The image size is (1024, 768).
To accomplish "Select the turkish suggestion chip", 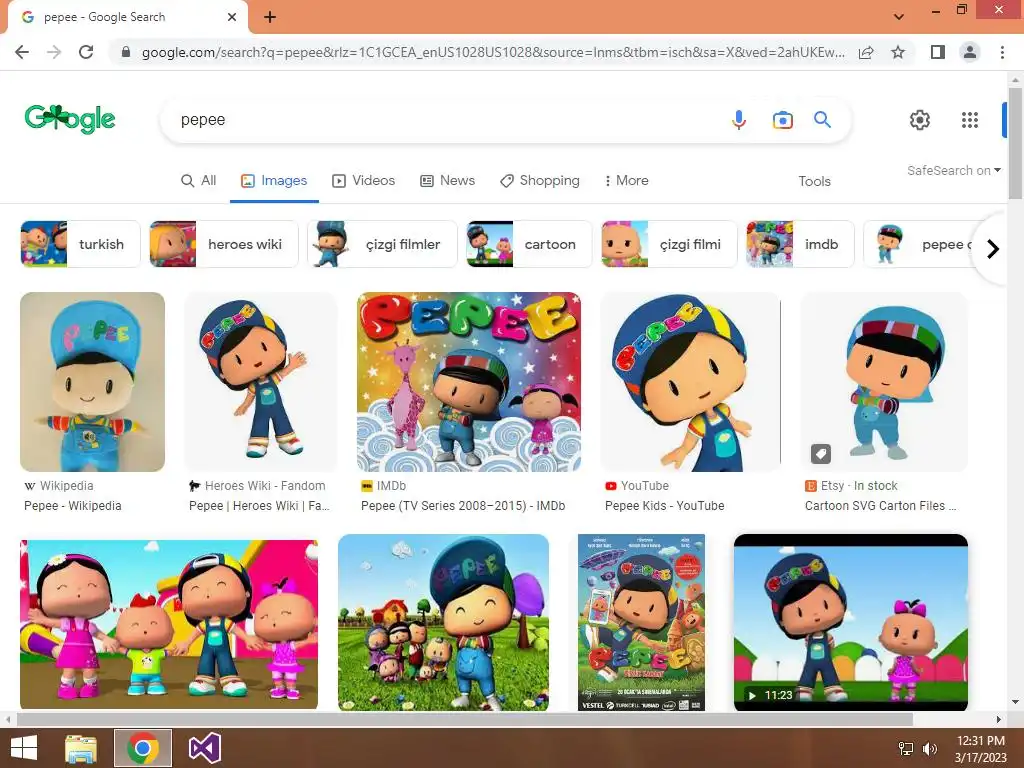I will 80,244.
